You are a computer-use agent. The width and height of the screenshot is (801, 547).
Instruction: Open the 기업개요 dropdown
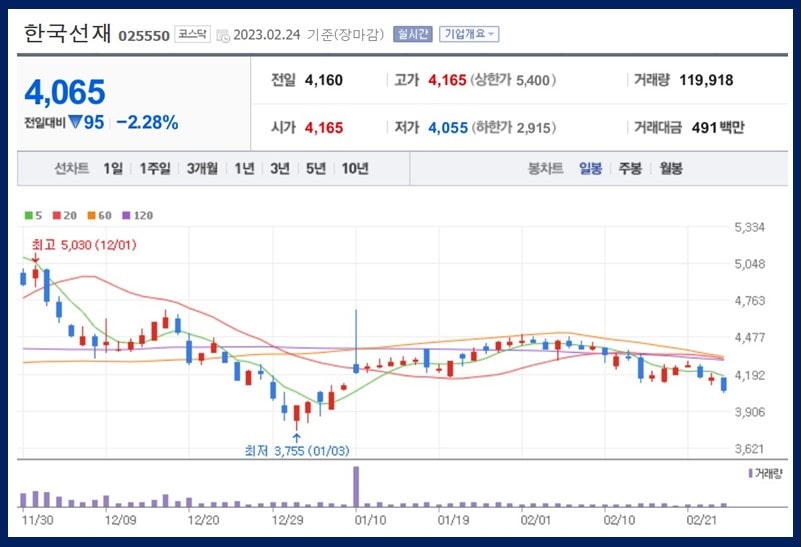469,34
